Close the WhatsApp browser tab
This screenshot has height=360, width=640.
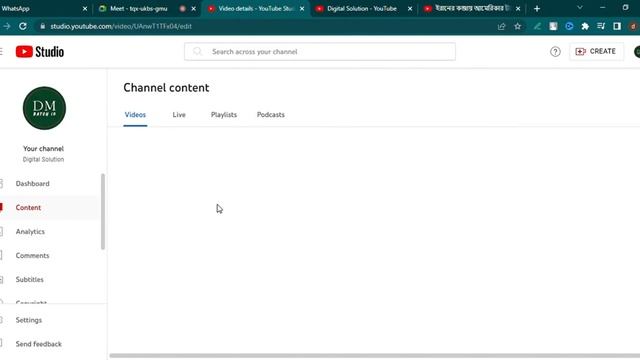click(x=84, y=9)
